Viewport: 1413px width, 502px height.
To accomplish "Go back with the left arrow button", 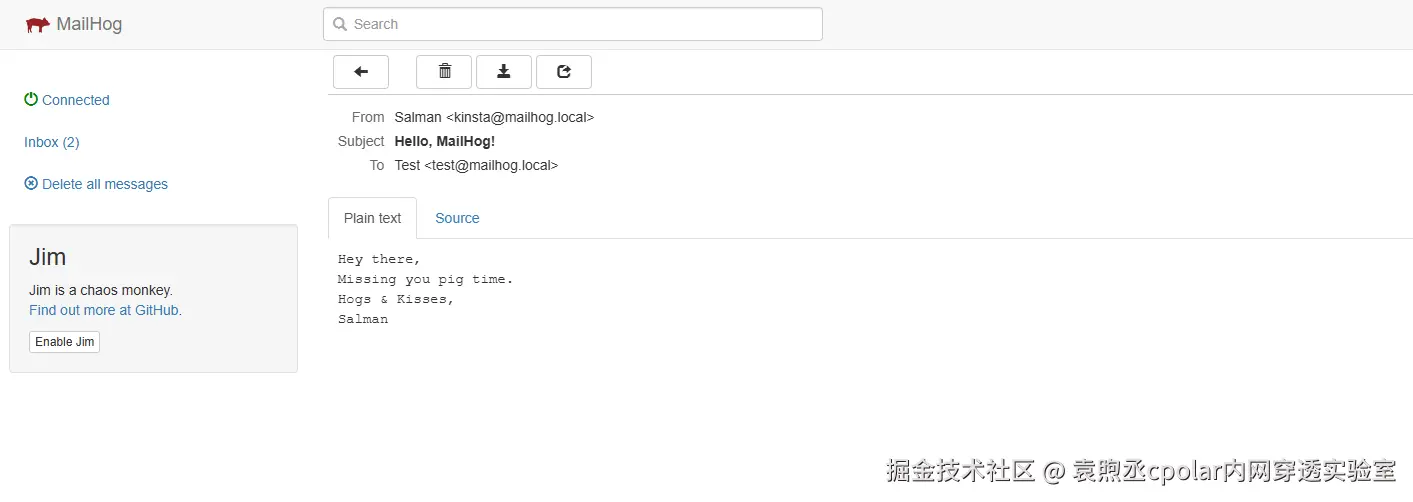I will [x=361, y=72].
